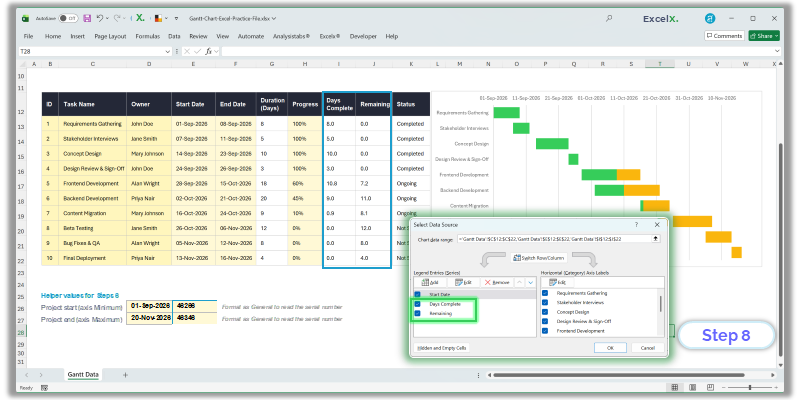Click the formula bar cancel X icon

(187, 51)
